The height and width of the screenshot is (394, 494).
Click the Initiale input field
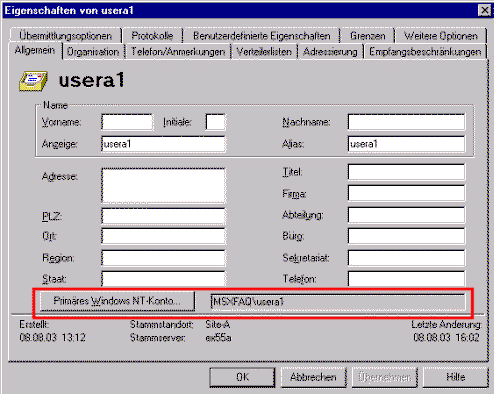pyautogui.click(x=216, y=122)
